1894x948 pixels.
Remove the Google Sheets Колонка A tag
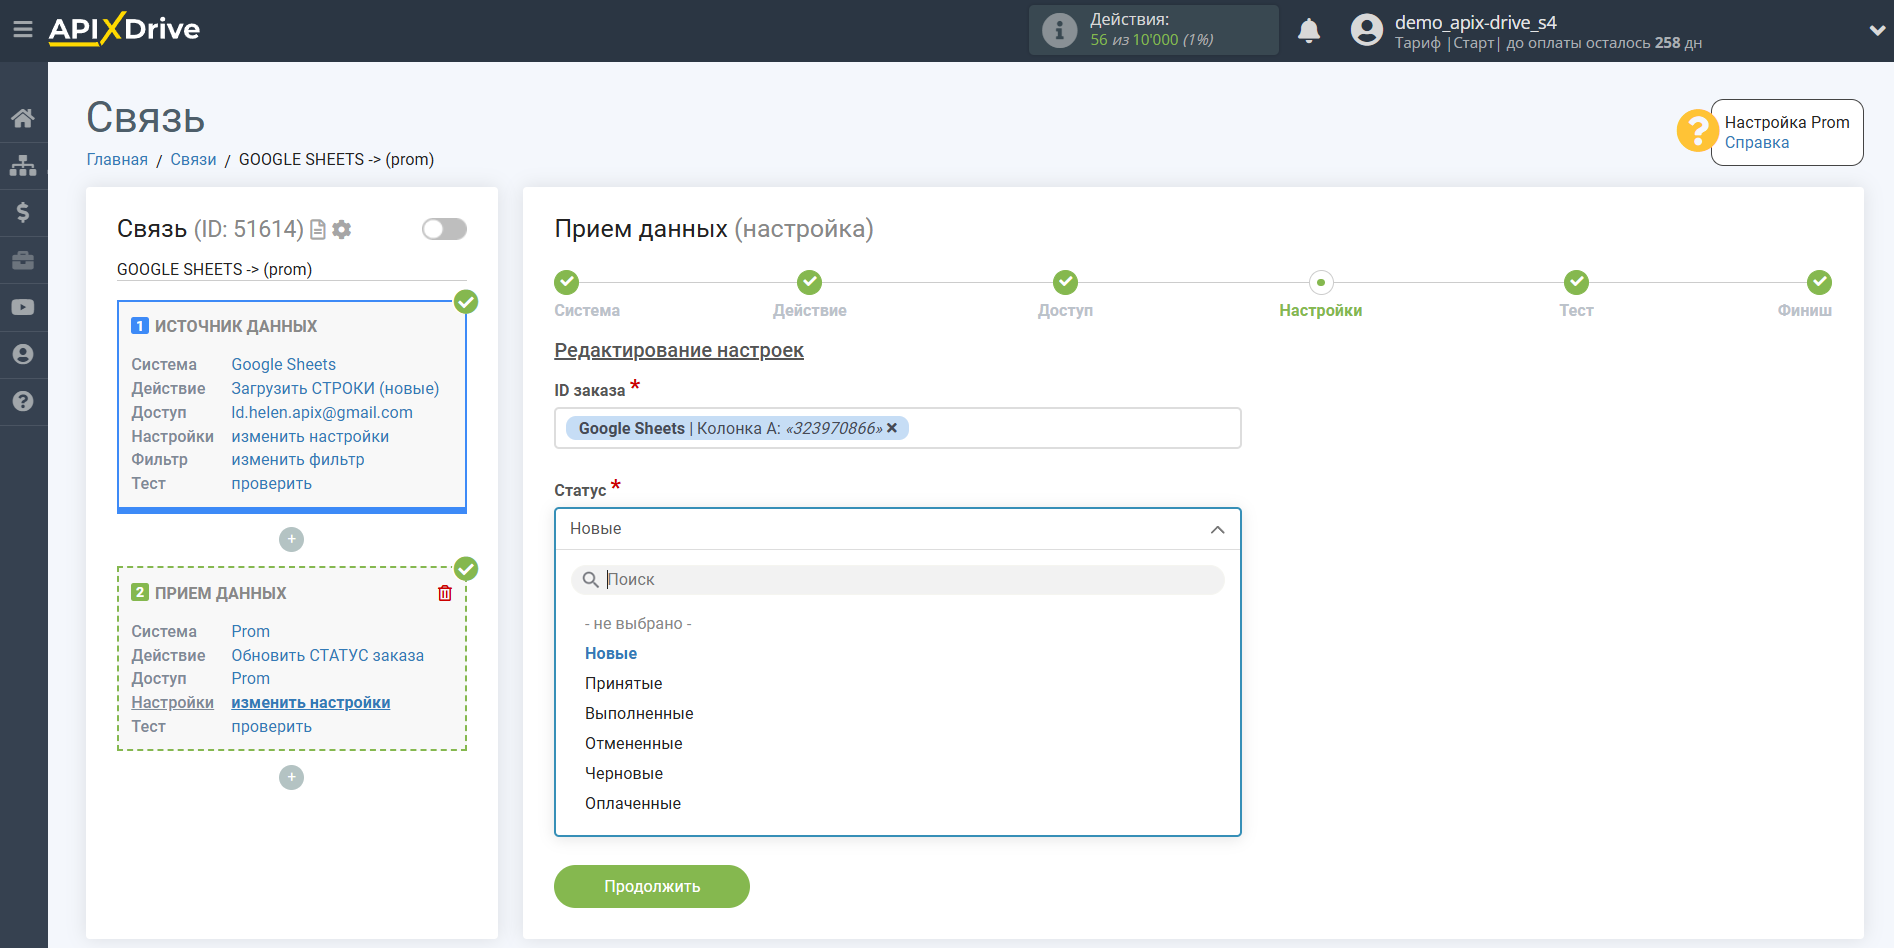(x=892, y=428)
